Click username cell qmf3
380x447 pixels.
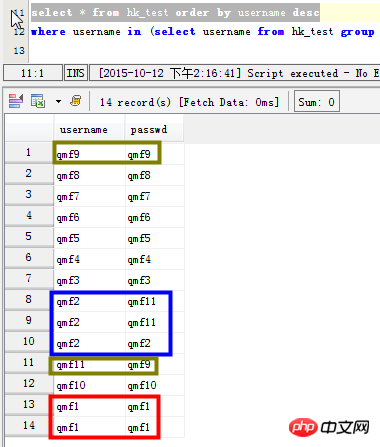tap(89, 280)
